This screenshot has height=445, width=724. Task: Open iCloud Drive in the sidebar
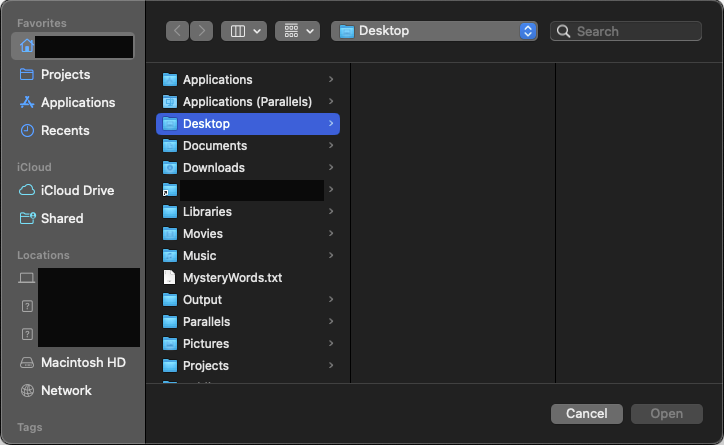coord(77,191)
